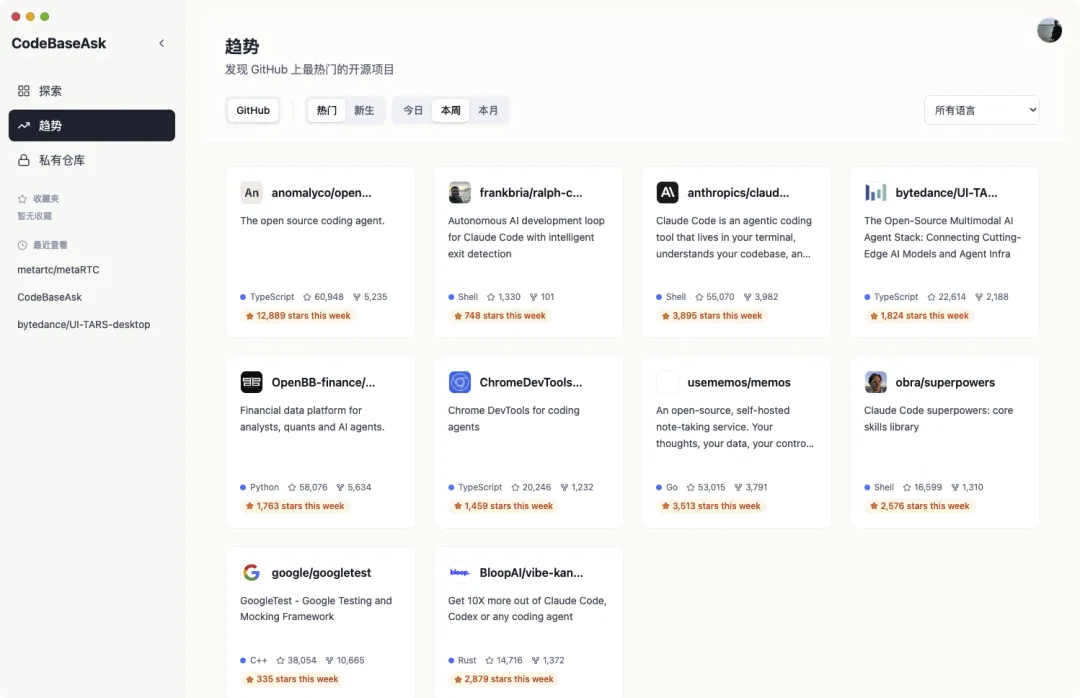The width and height of the screenshot is (1080, 698).
Task: Click the user avatar in top right
Action: (1049, 30)
